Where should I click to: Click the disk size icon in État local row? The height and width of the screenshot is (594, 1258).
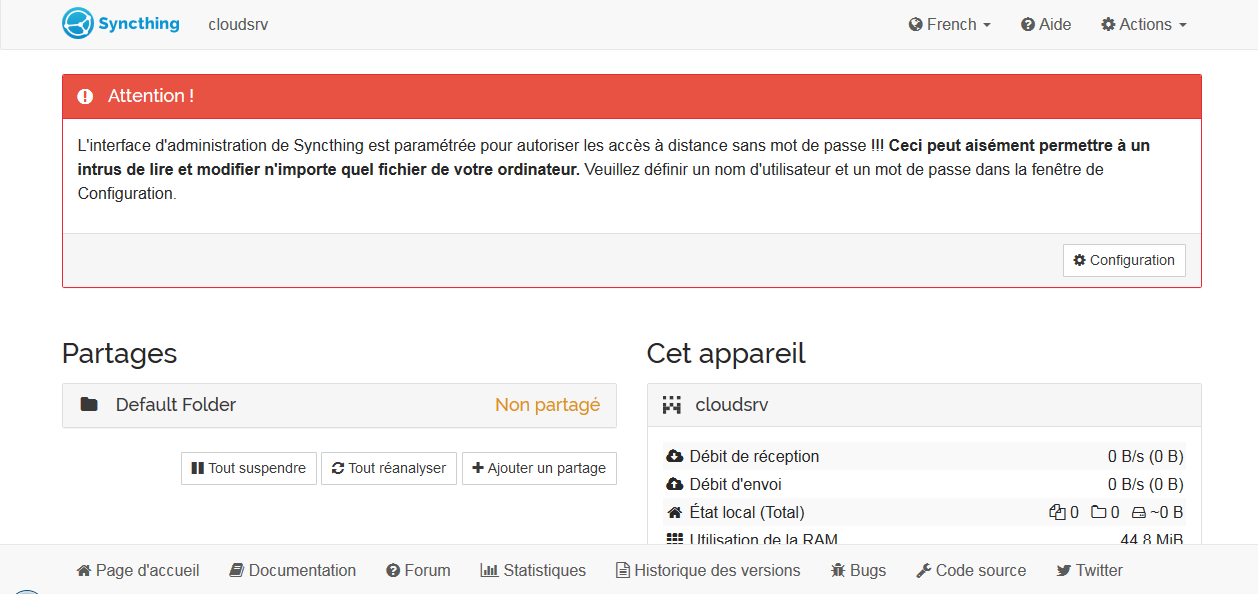(1138, 513)
